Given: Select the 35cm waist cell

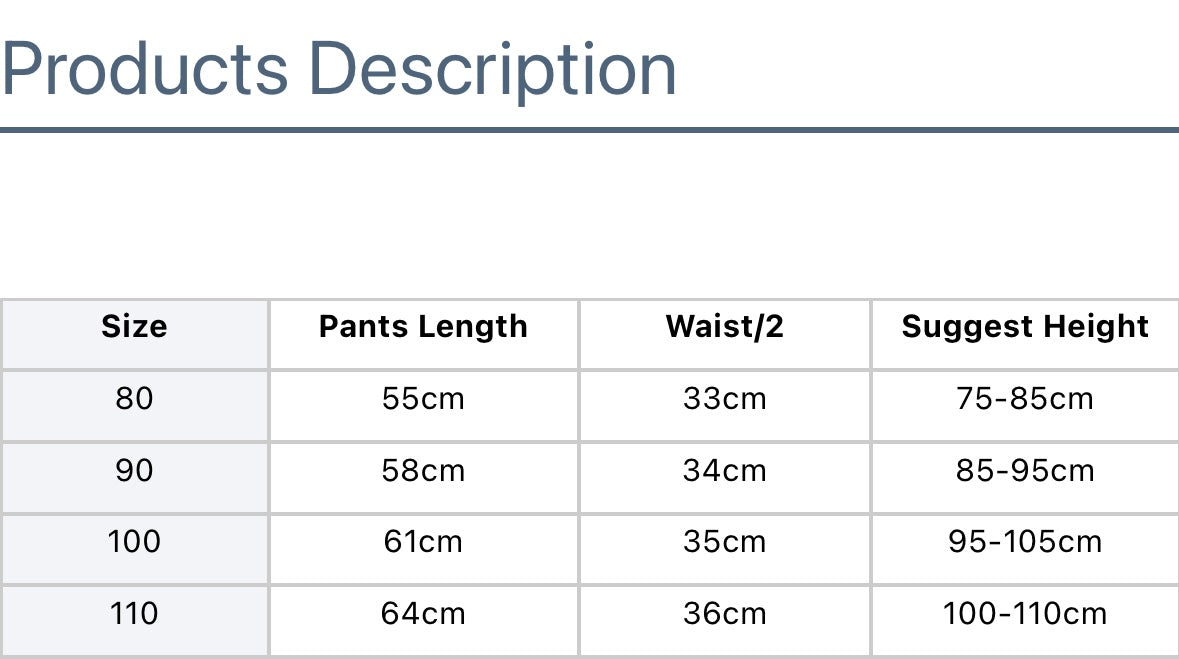Looking at the screenshot, I should pyautogui.click(x=724, y=542).
